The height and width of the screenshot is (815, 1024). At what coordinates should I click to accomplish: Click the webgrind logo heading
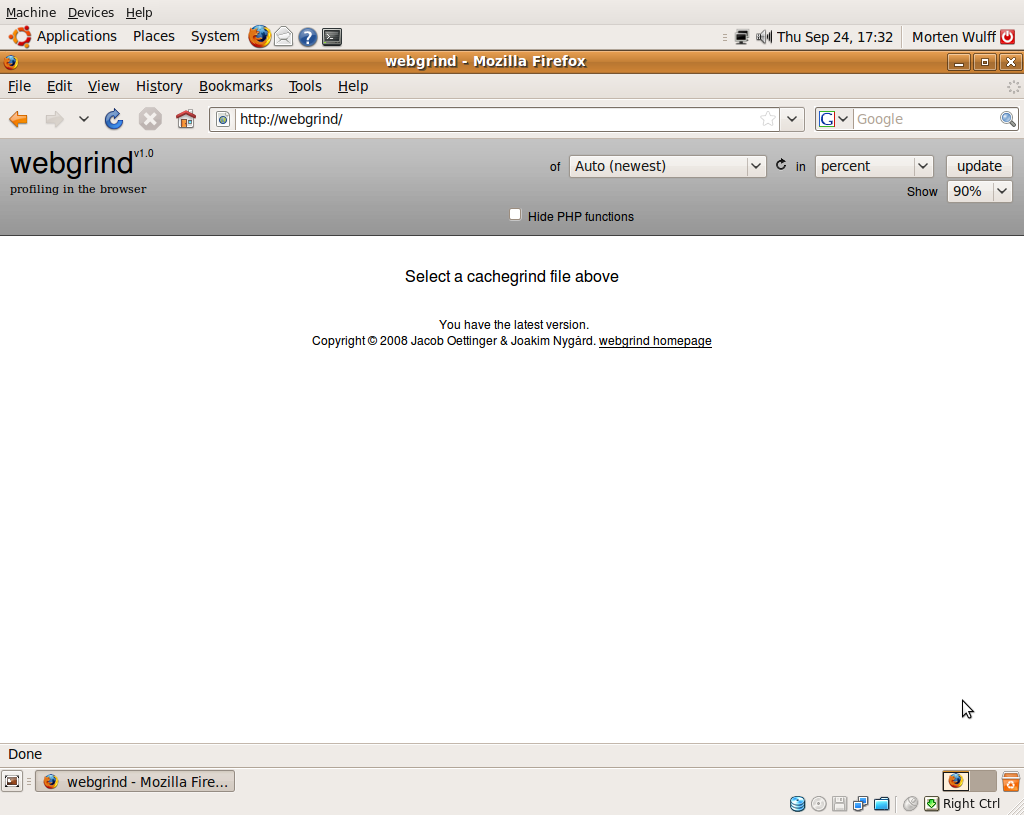pos(72,163)
